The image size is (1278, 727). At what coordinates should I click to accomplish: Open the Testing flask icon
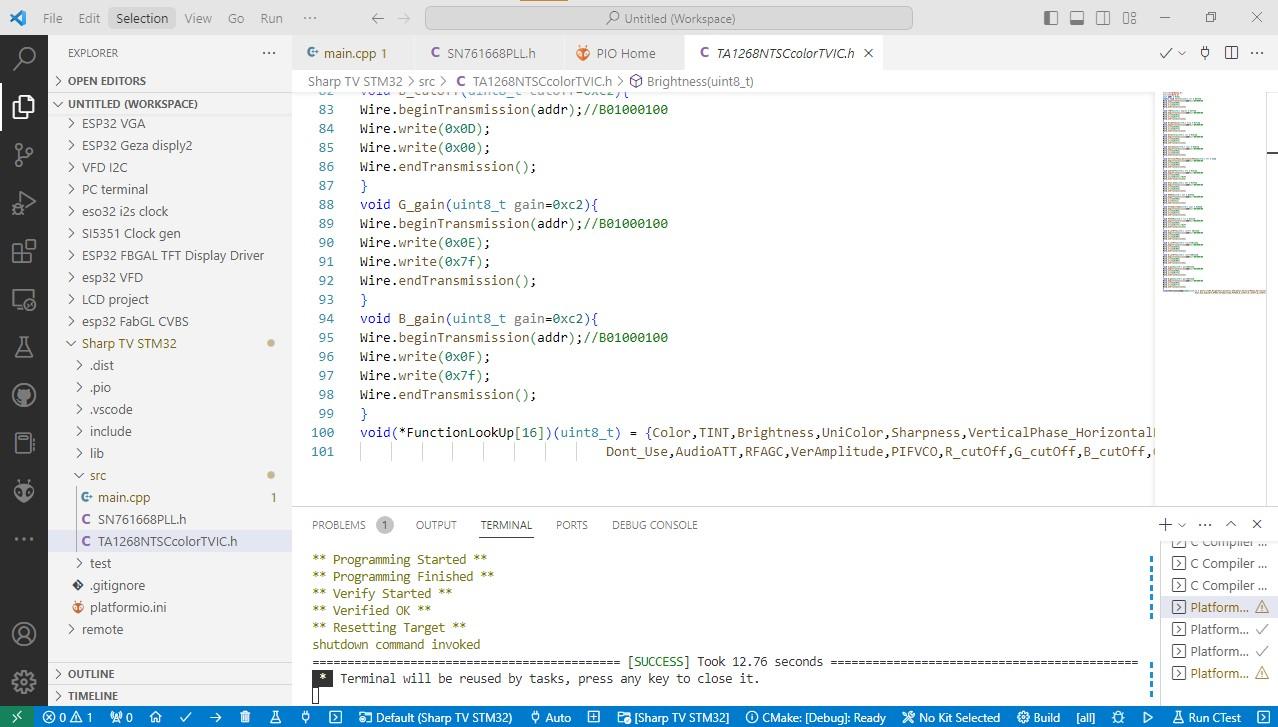[x=24, y=345]
